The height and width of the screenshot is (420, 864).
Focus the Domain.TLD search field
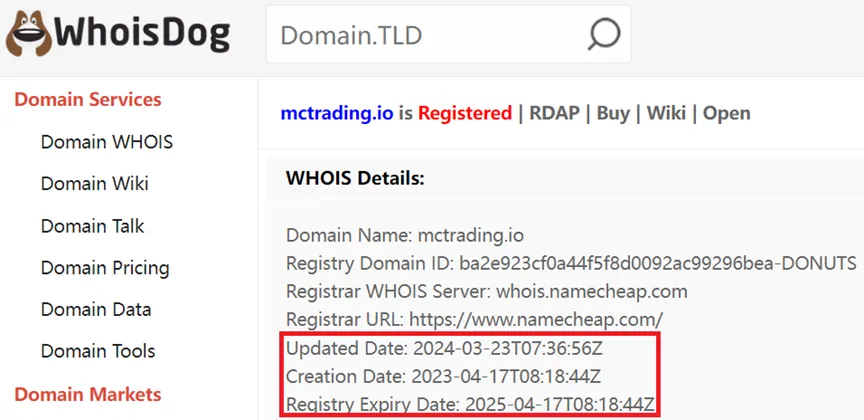click(449, 34)
